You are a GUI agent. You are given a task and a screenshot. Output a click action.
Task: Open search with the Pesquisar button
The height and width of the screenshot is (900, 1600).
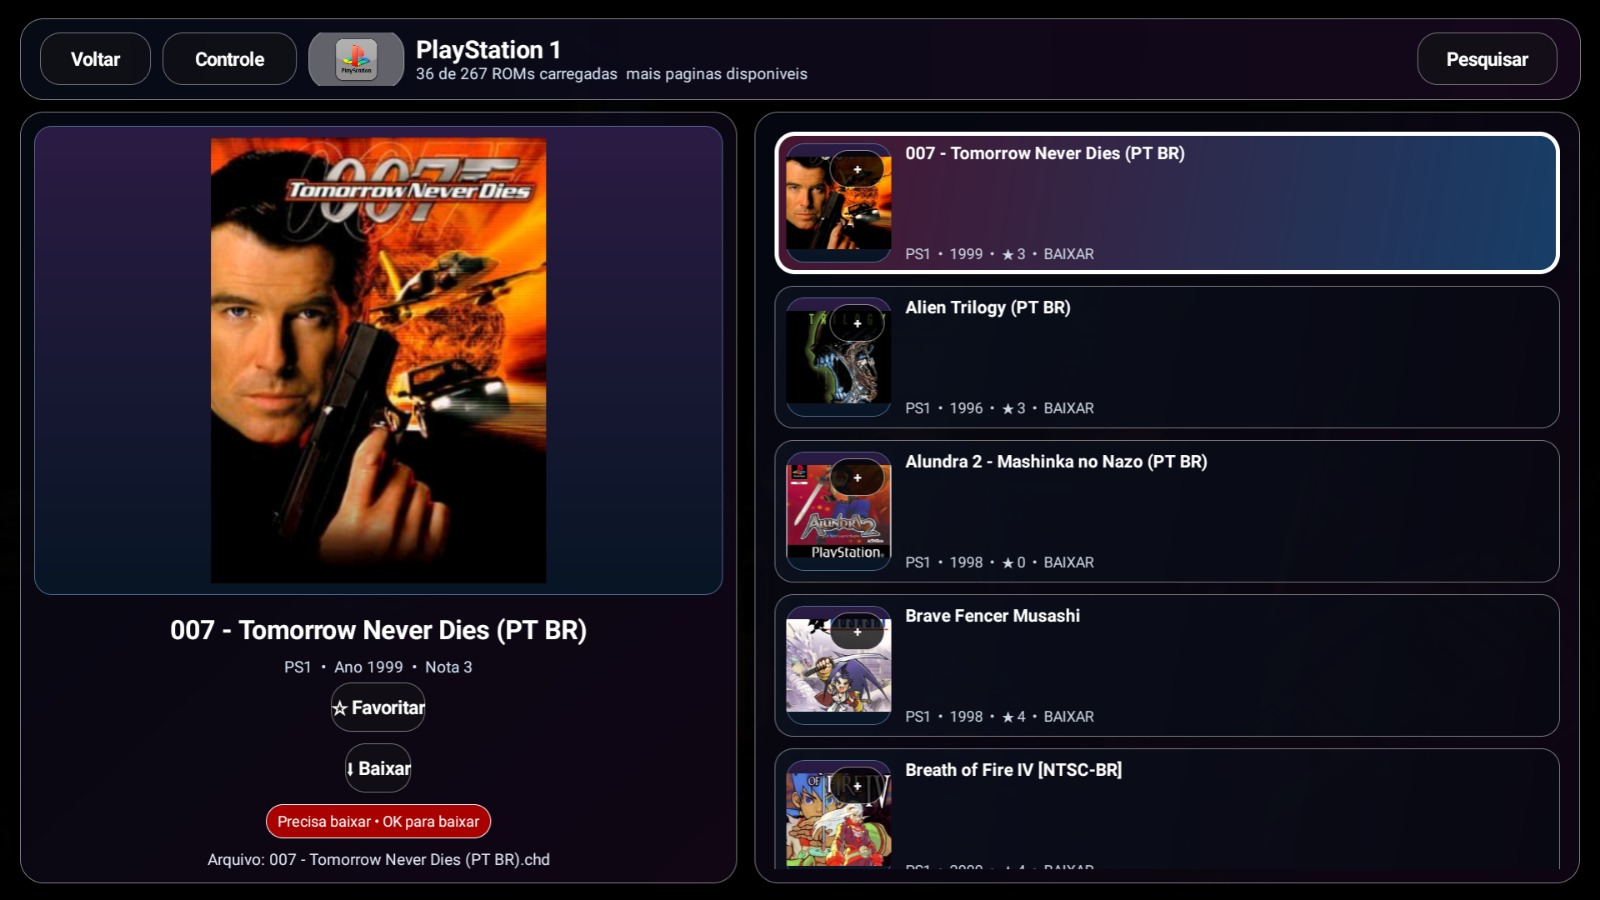point(1487,59)
